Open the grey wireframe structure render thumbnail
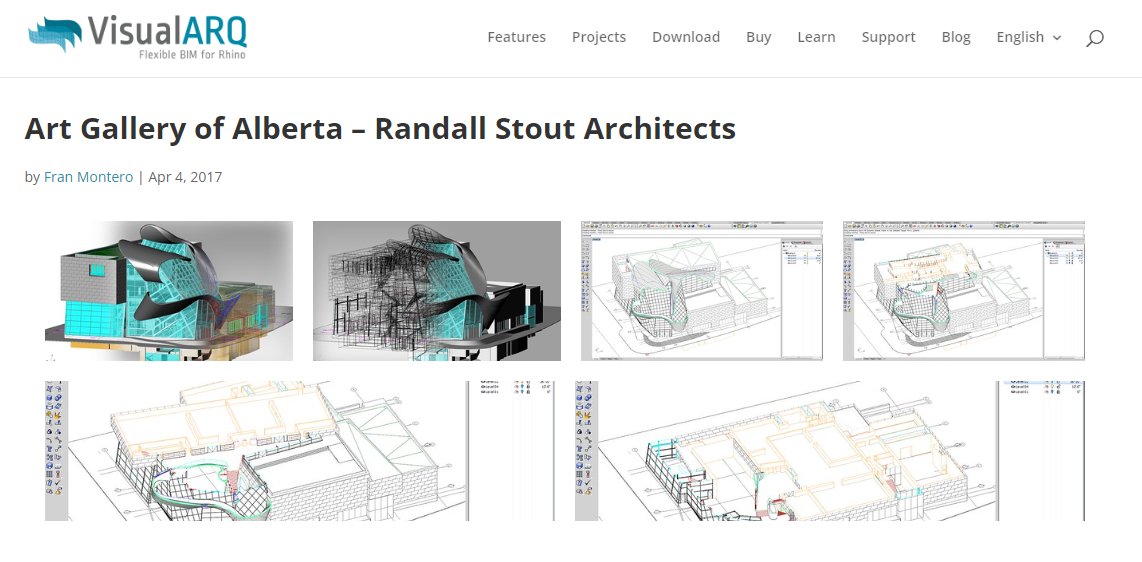Viewport: 1142px width, 562px height. tap(437, 290)
